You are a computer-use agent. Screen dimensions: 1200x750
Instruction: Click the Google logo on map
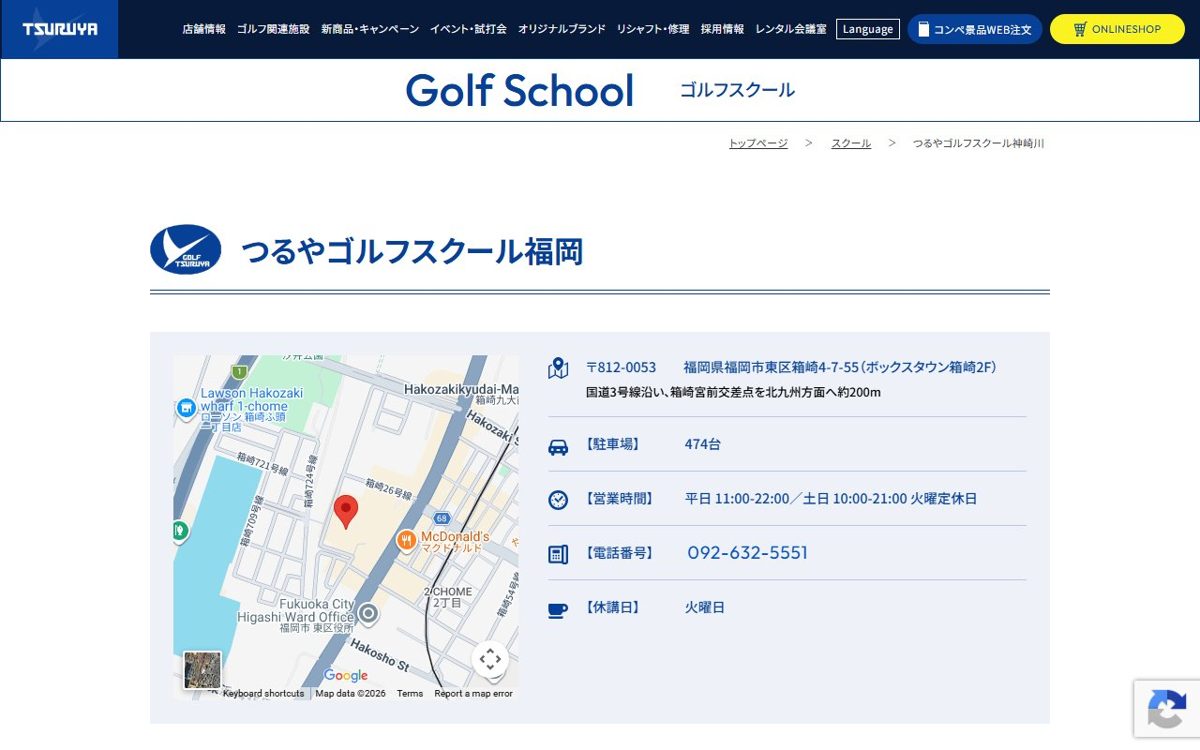point(346,676)
